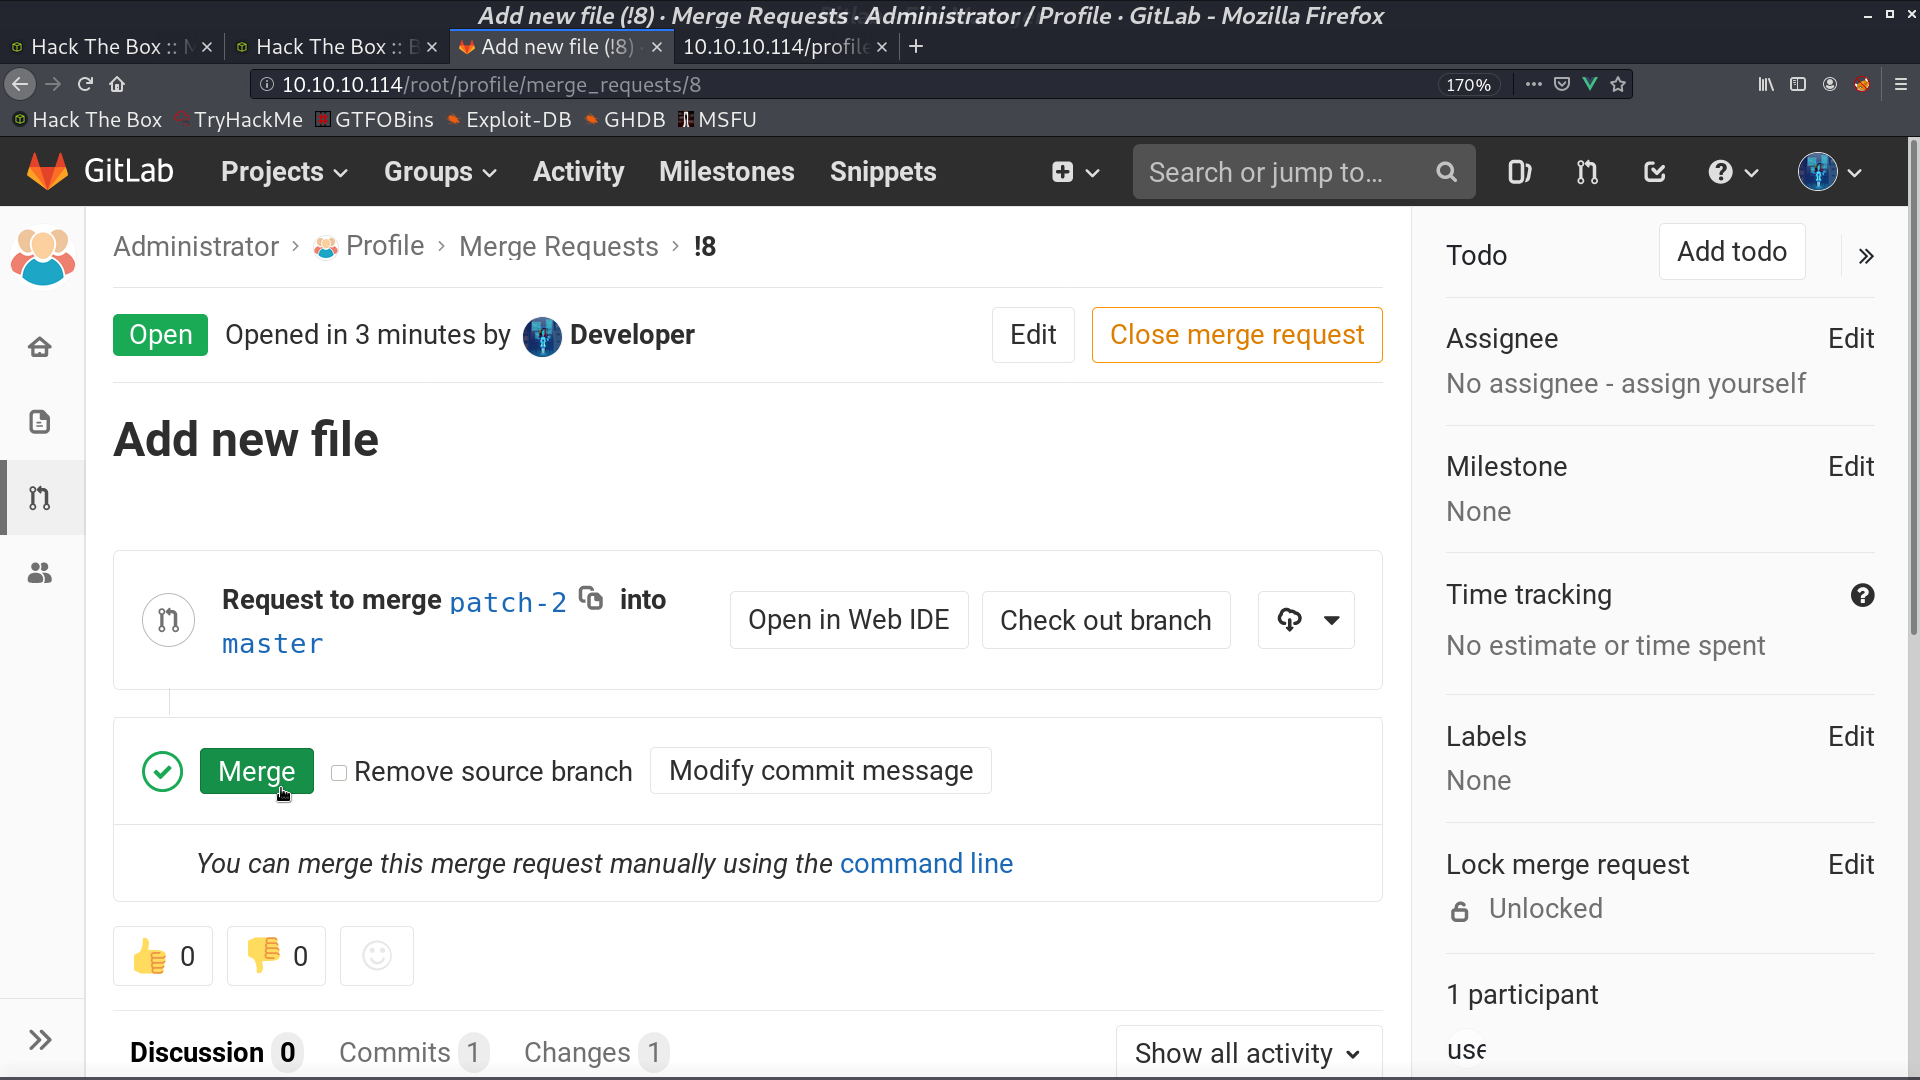This screenshot has width=1920, height=1080.
Task: Switch to the 10.10.10.114/profile browser tab
Action: point(784,46)
